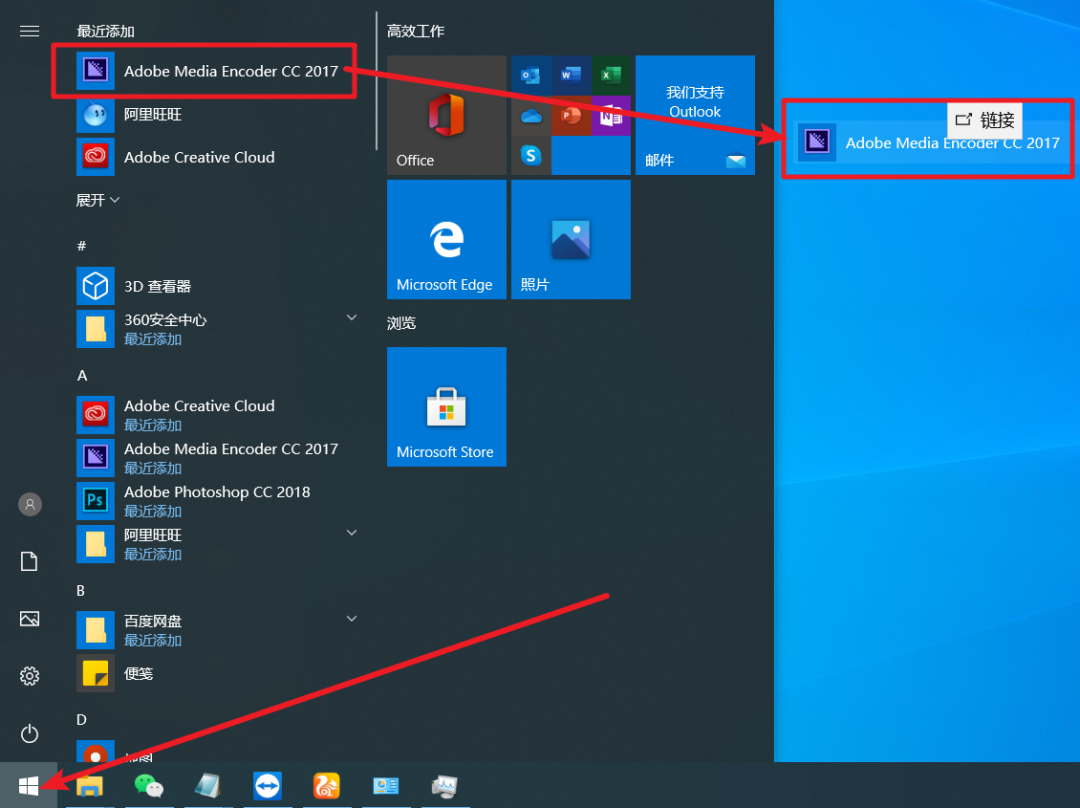Open the ID card-style app on taskbar
This screenshot has width=1080, height=808.
[x=386, y=785]
